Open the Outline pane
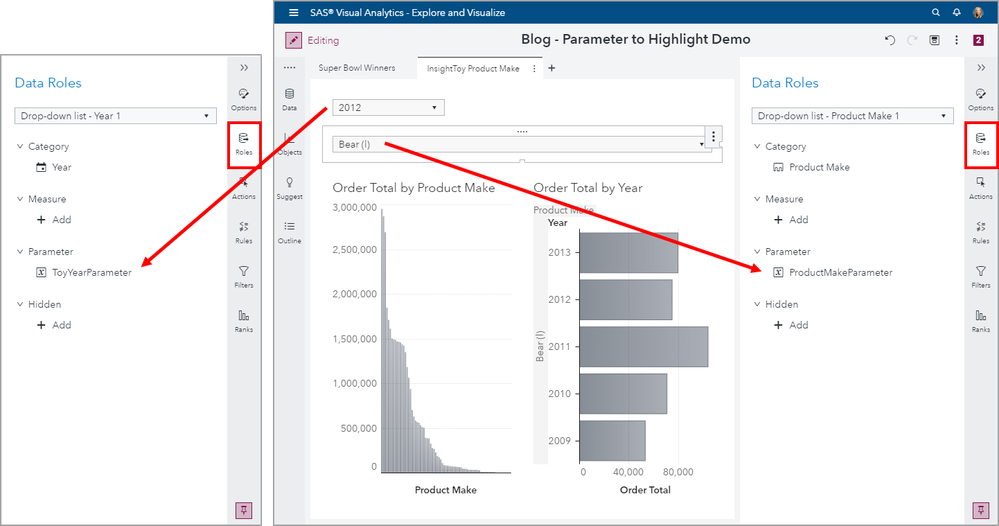This screenshot has height=526, width=999. coord(289,233)
